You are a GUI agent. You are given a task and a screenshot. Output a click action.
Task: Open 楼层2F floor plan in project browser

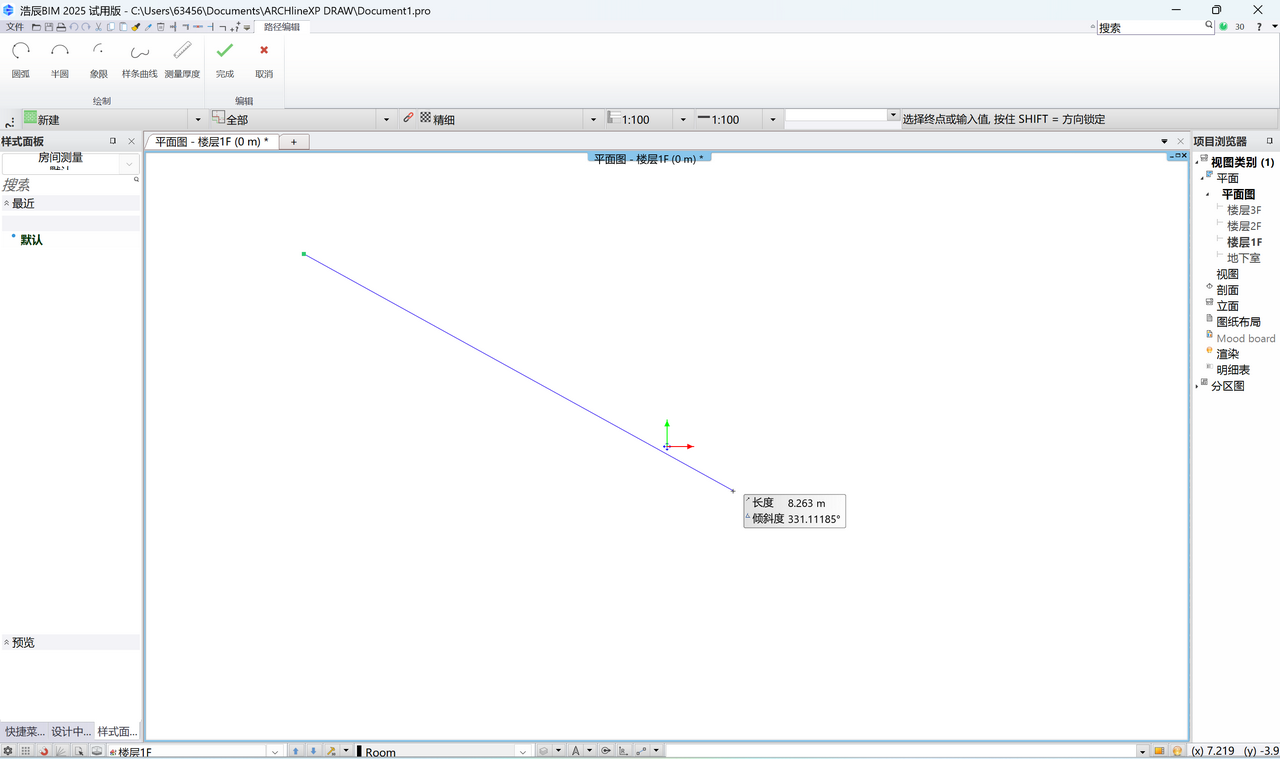click(1243, 226)
